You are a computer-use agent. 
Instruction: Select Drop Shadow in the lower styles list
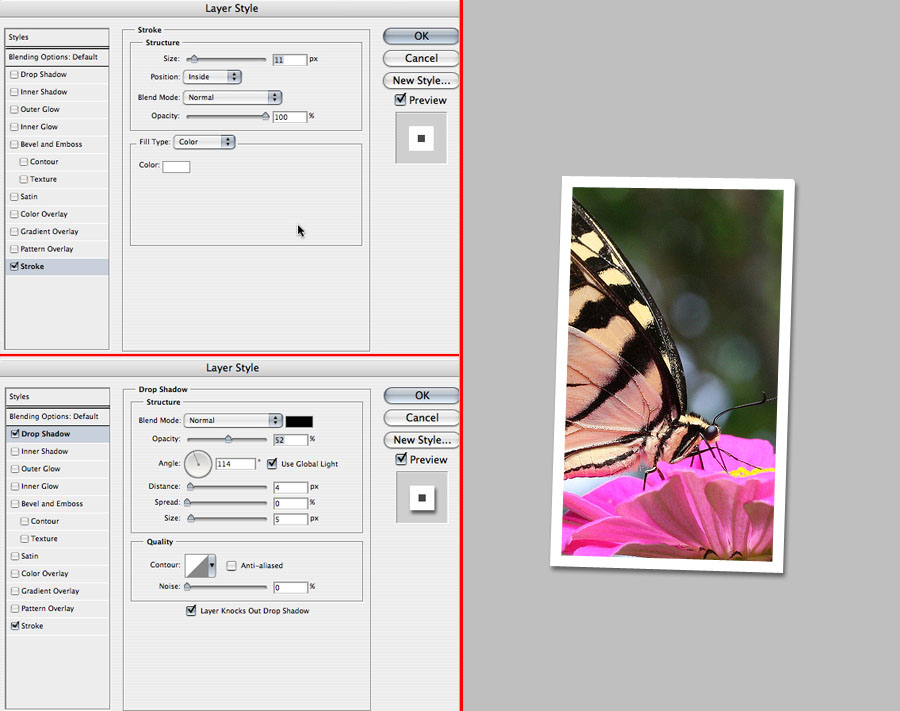point(45,434)
